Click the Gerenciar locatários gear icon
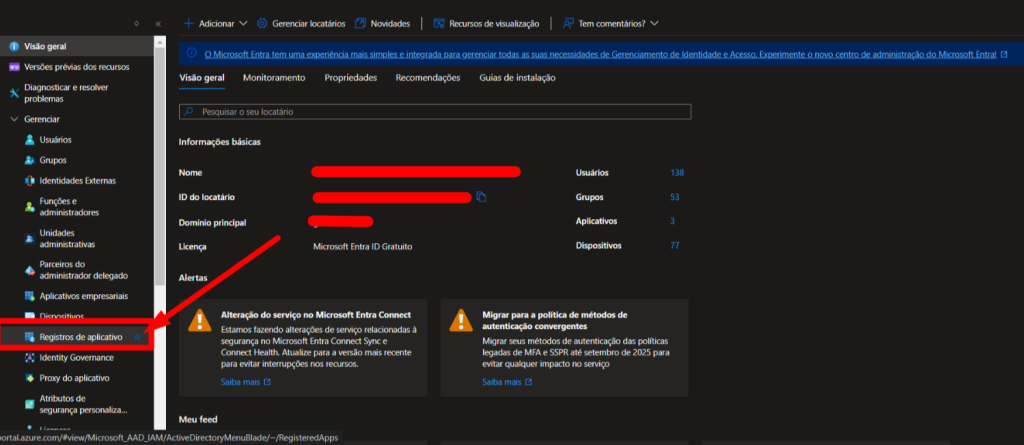The height and width of the screenshot is (445, 1024). 262,23
